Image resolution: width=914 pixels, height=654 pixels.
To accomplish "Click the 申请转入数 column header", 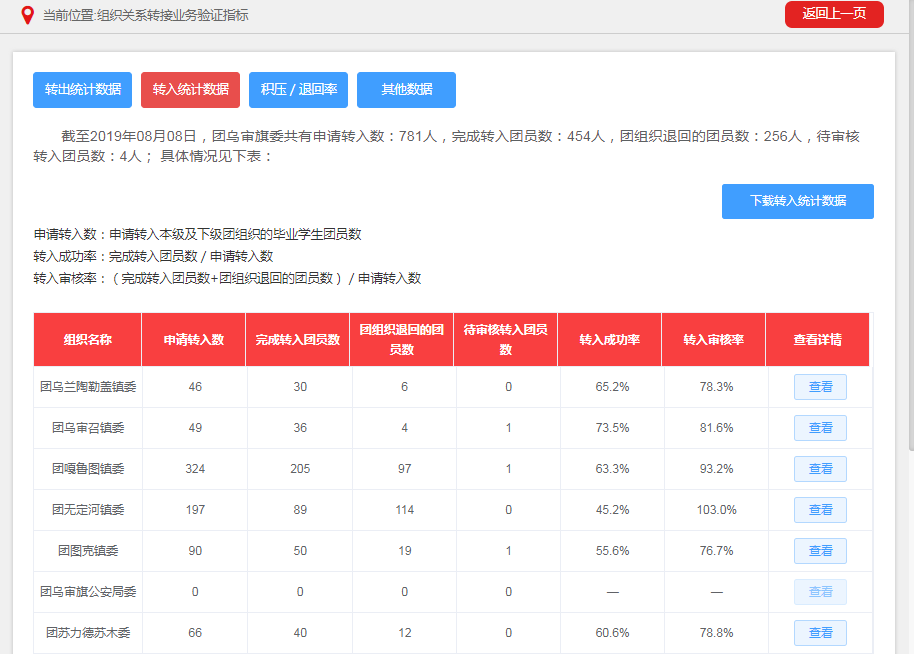I will pyautogui.click(x=194, y=340).
